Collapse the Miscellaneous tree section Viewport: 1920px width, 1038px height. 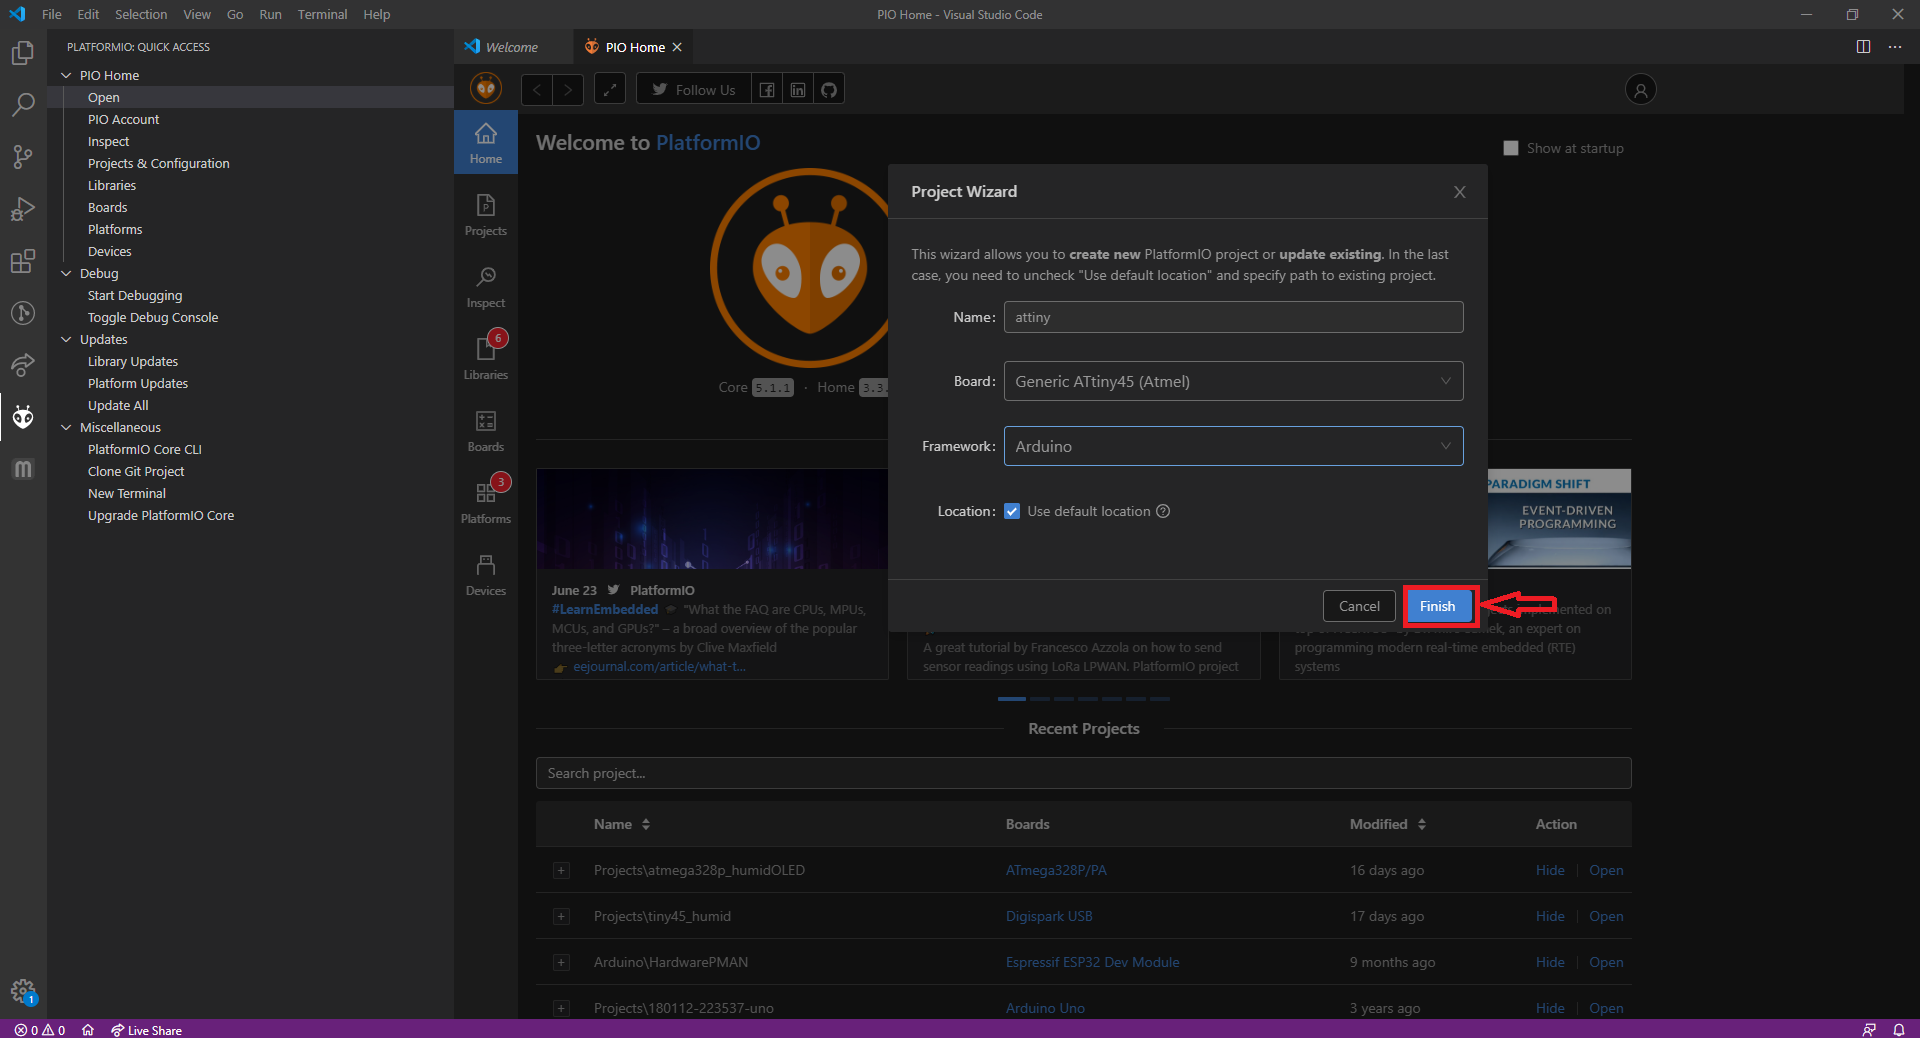(x=67, y=427)
